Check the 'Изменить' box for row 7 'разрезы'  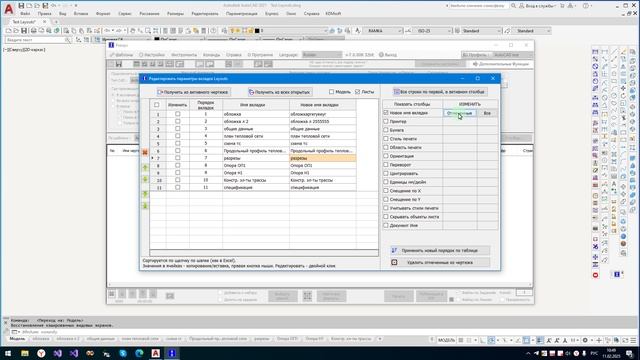tap(178, 158)
